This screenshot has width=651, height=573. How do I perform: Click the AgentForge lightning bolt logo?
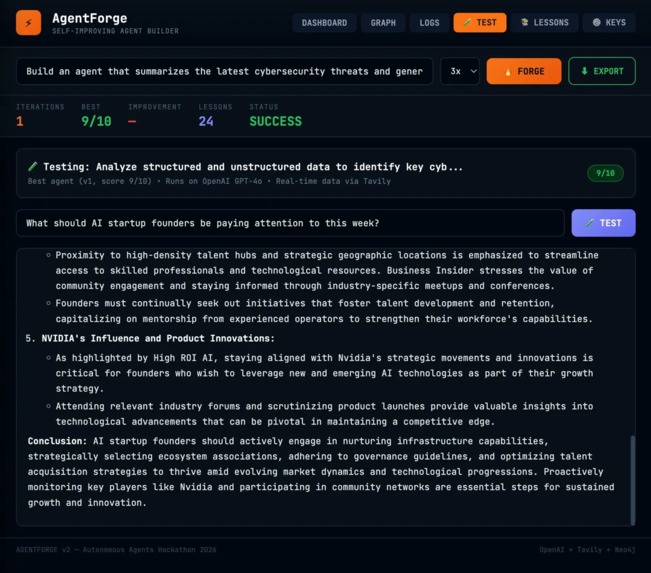28,23
